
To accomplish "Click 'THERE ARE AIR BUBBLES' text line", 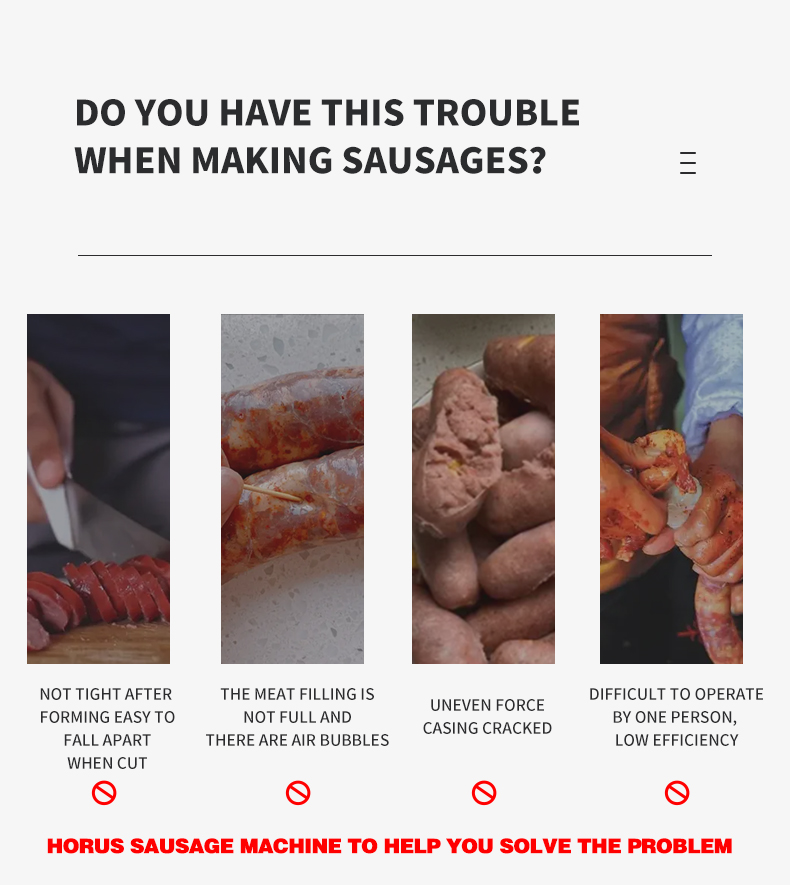I will [297, 740].
